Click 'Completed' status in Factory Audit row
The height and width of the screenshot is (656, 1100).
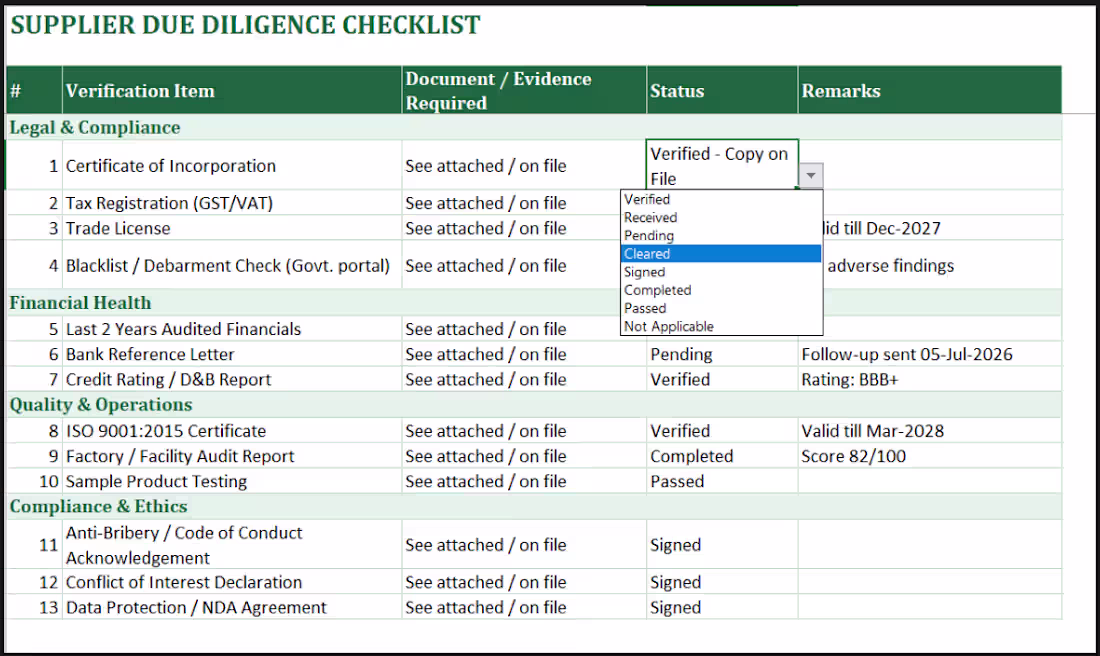(x=722, y=456)
